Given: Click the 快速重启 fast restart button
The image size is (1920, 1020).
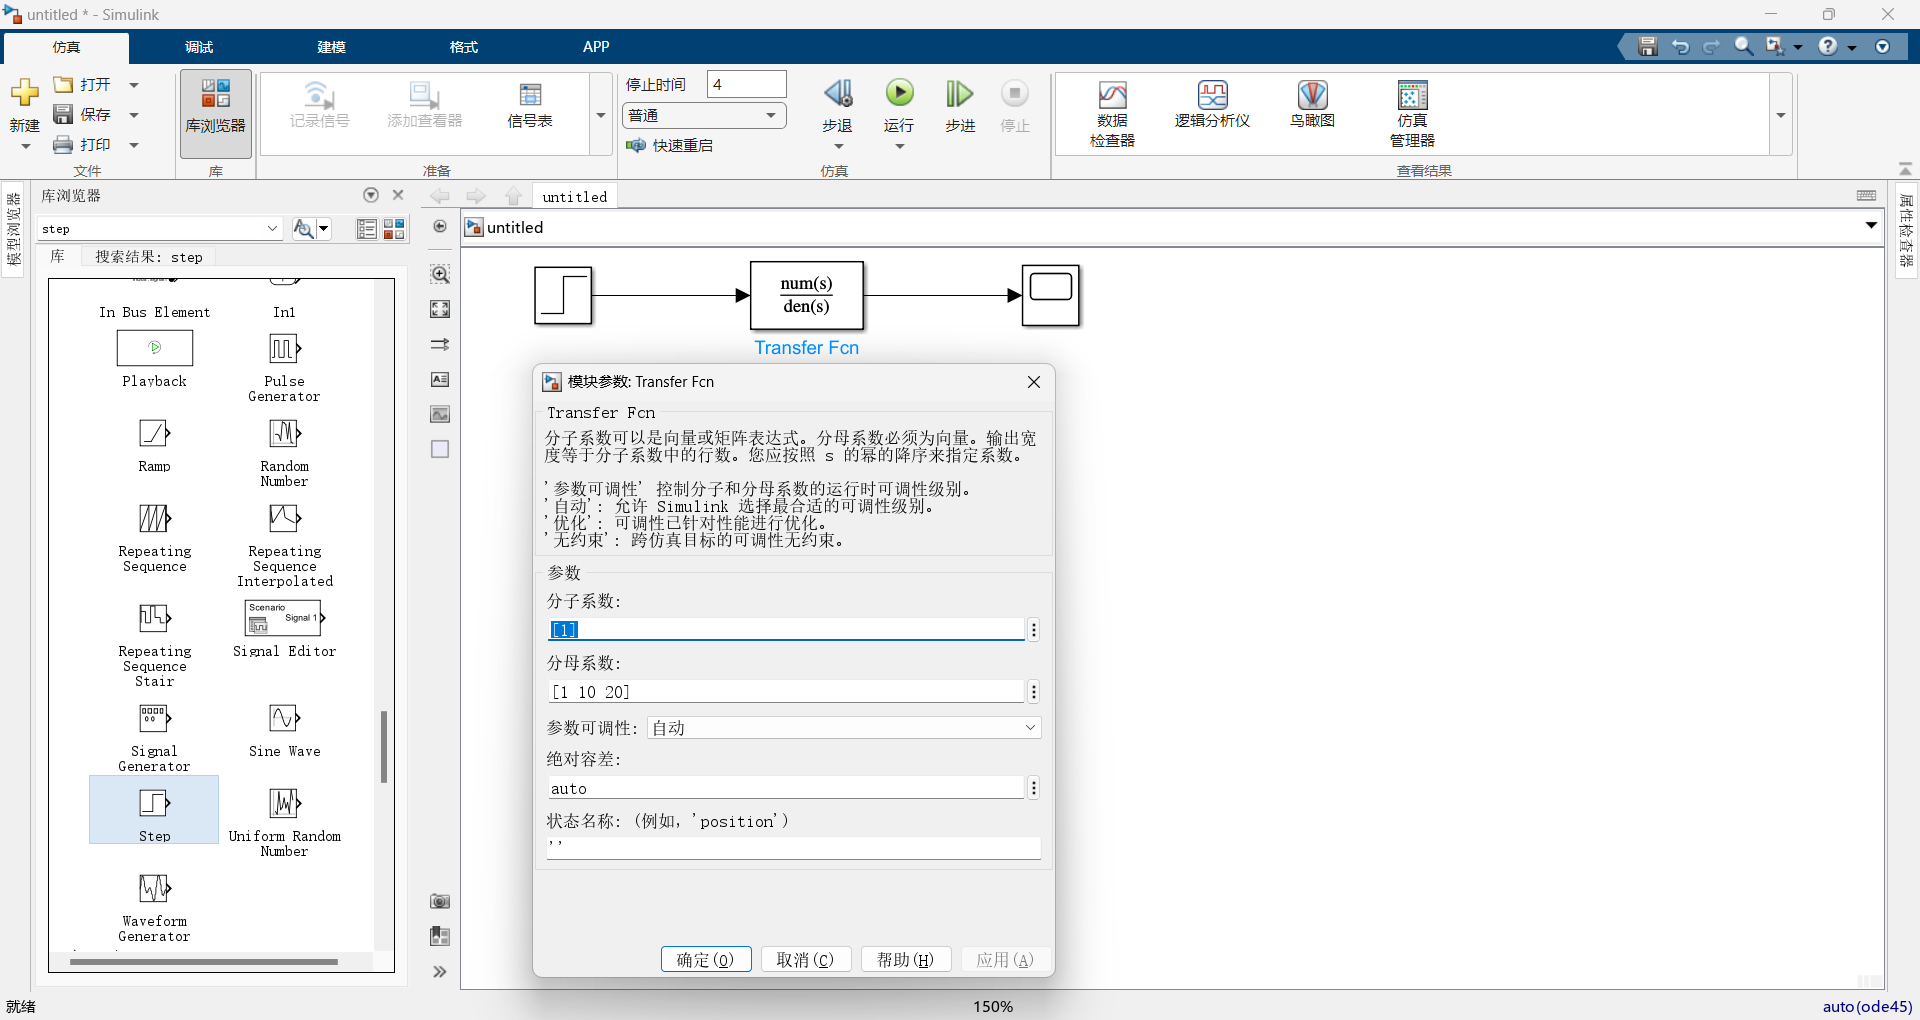Looking at the screenshot, I should coord(670,146).
